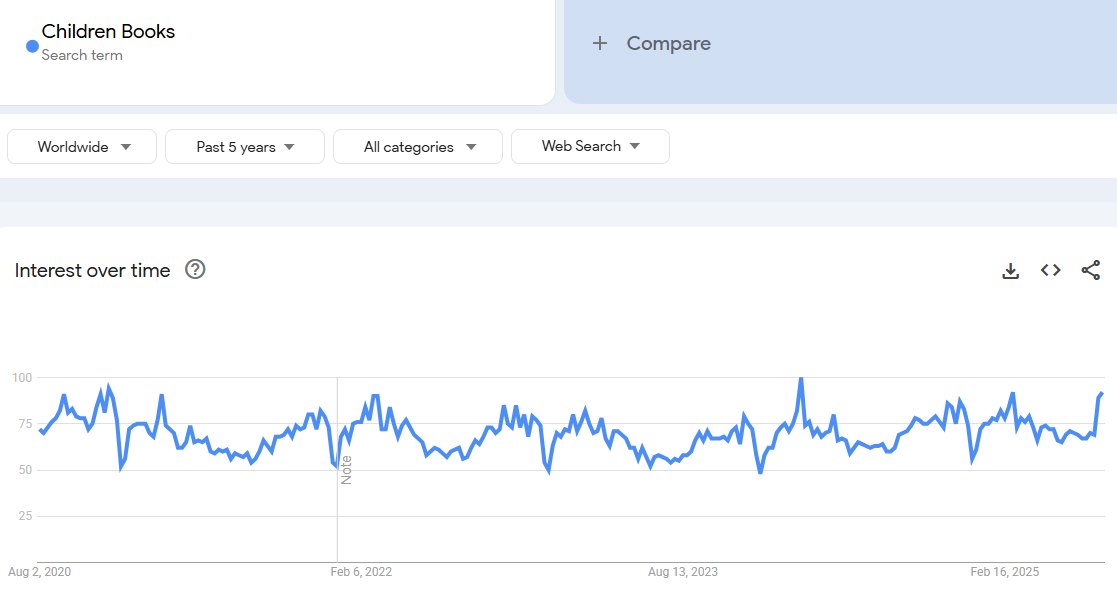The height and width of the screenshot is (597, 1117).
Task: Open the Past 5 years time range dropdown
Action: click(245, 147)
